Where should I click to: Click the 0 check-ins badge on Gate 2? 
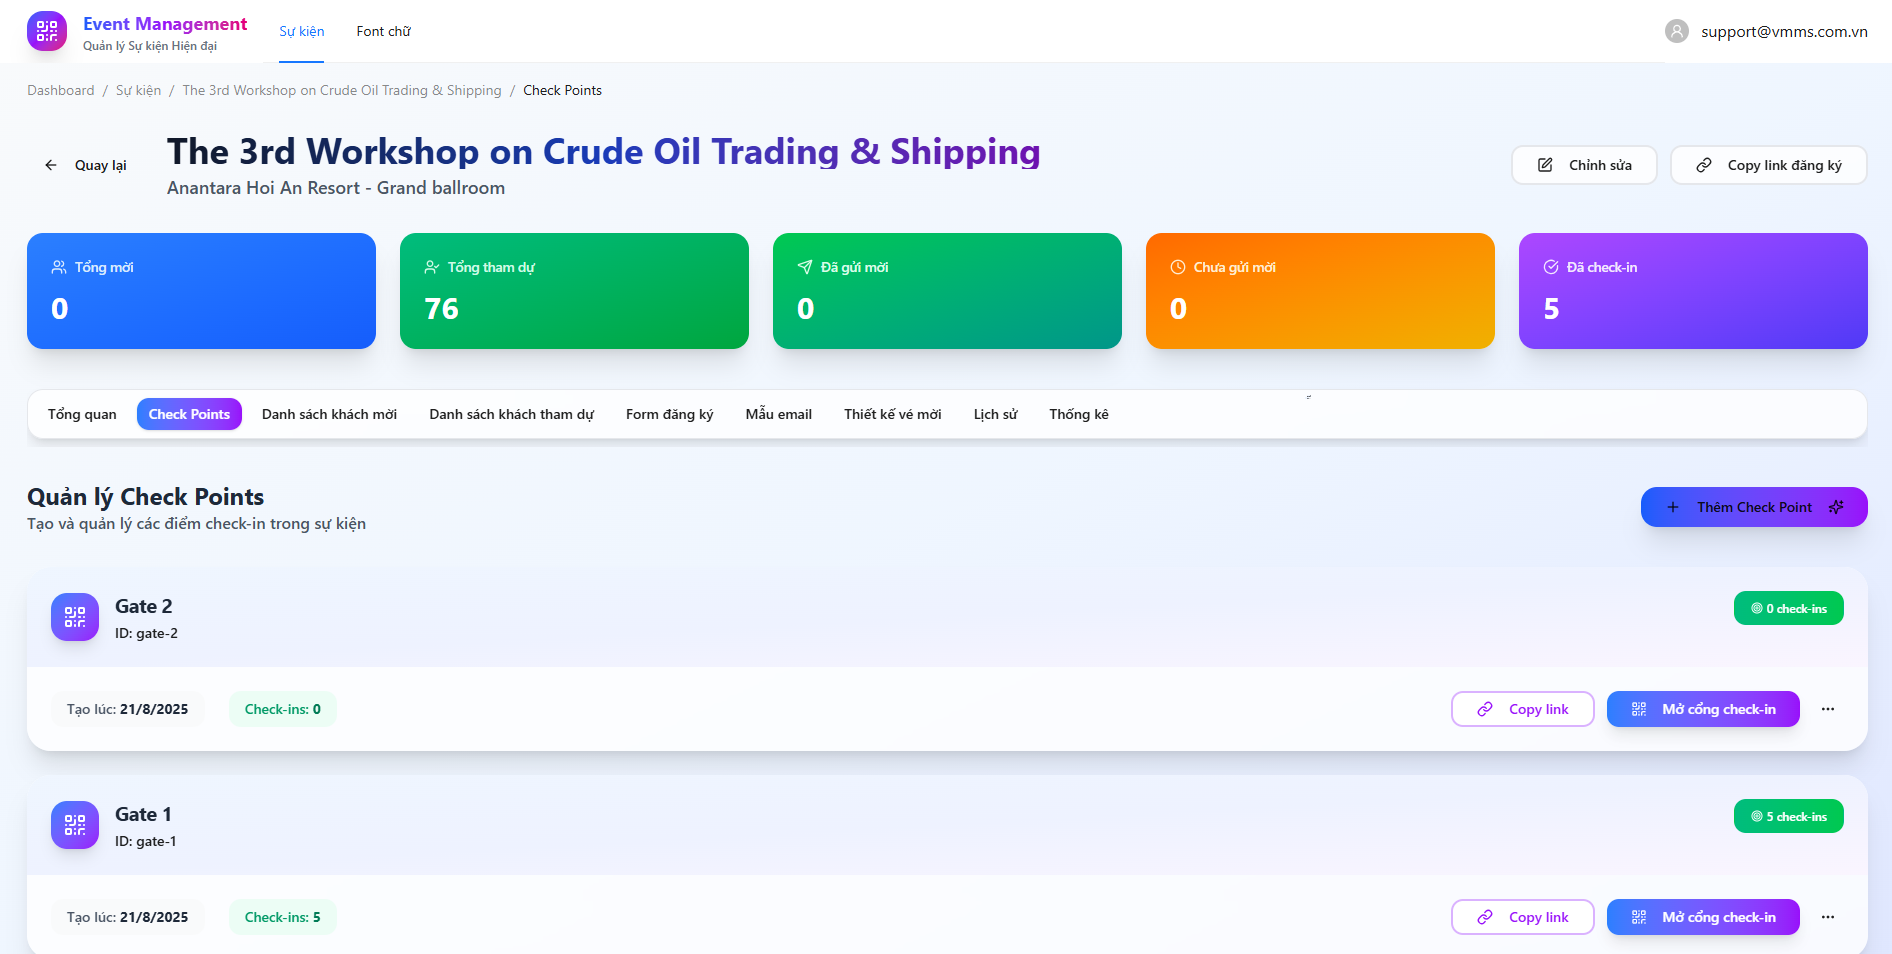(x=1788, y=609)
